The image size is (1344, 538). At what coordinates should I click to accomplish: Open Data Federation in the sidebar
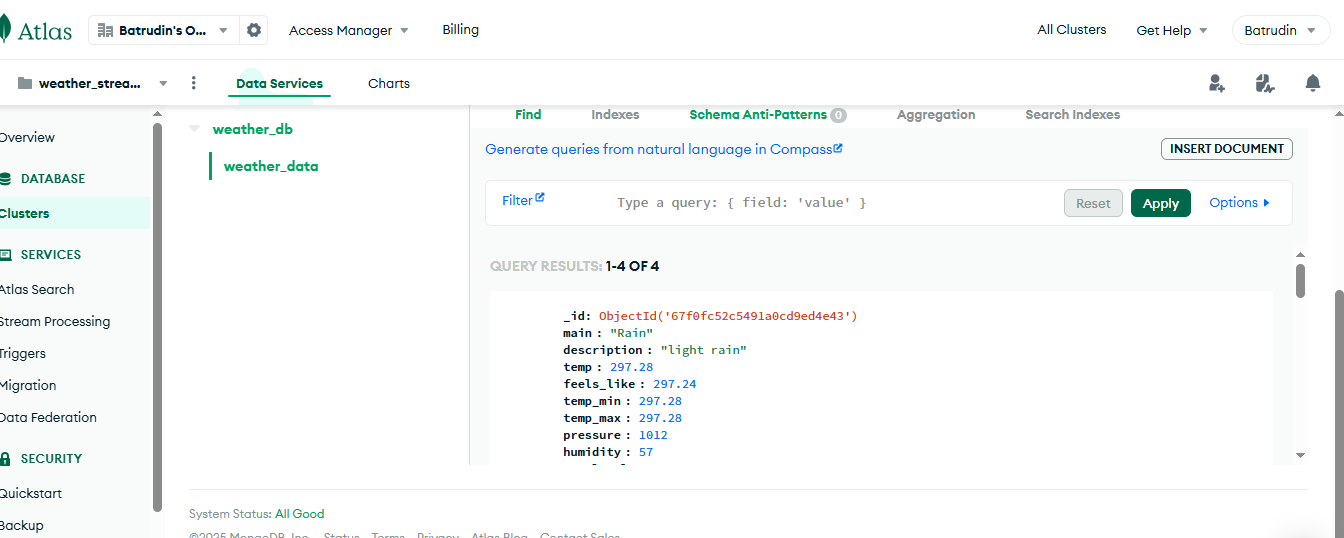pos(48,417)
